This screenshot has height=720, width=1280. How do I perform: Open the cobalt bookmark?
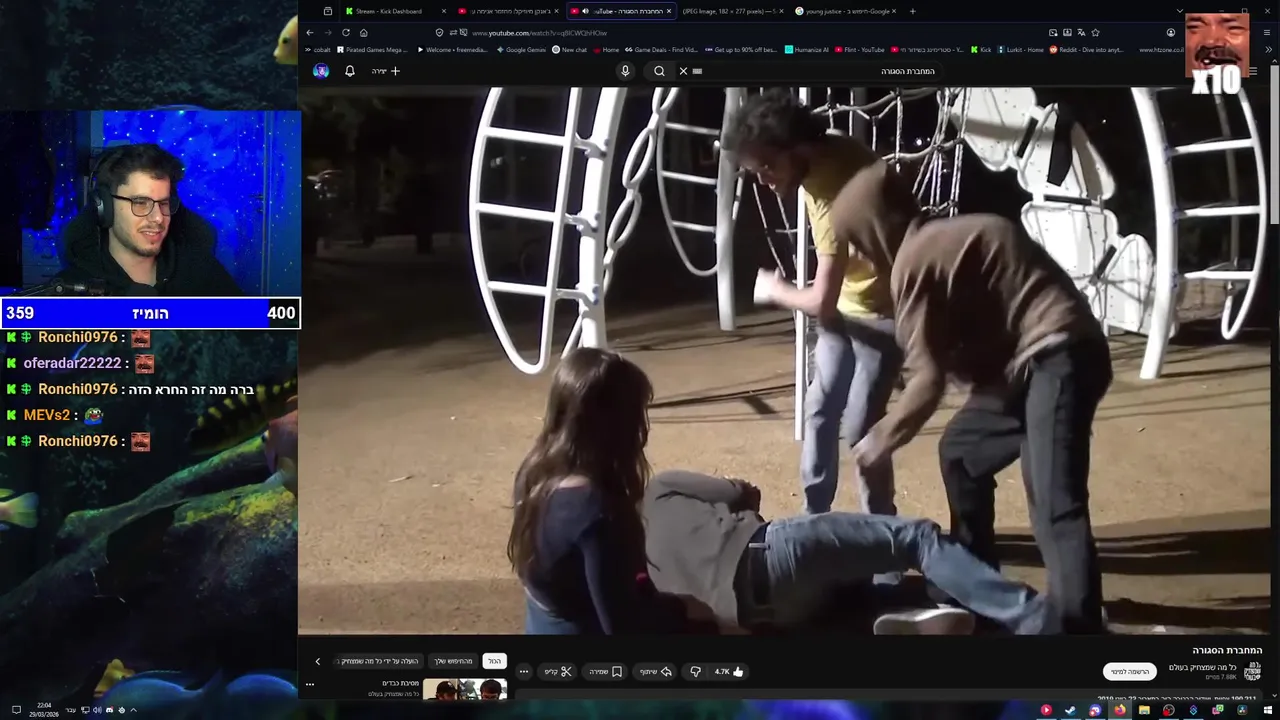point(318,49)
